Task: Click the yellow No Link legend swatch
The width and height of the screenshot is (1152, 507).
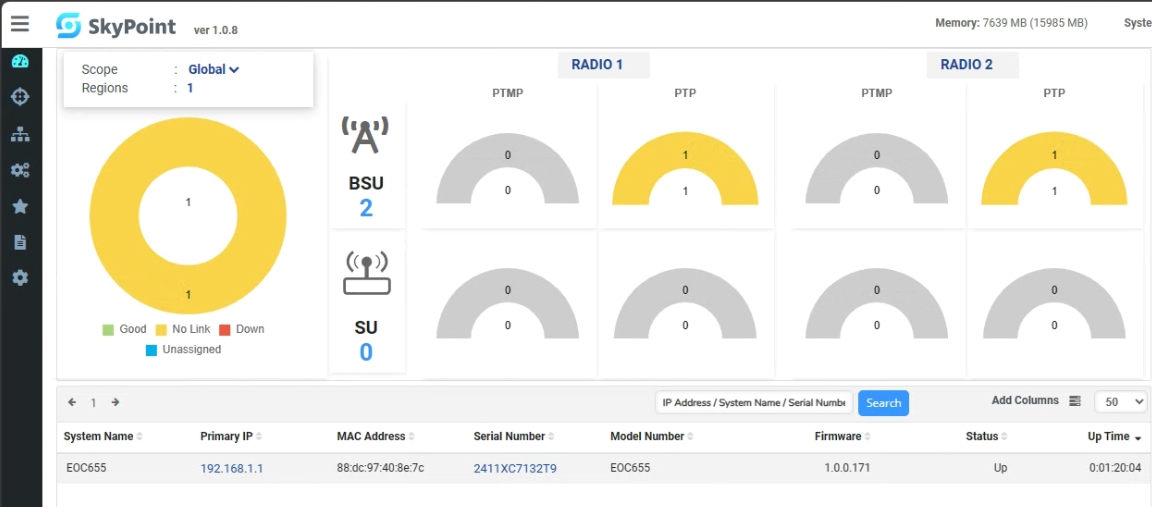Action: [160, 329]
